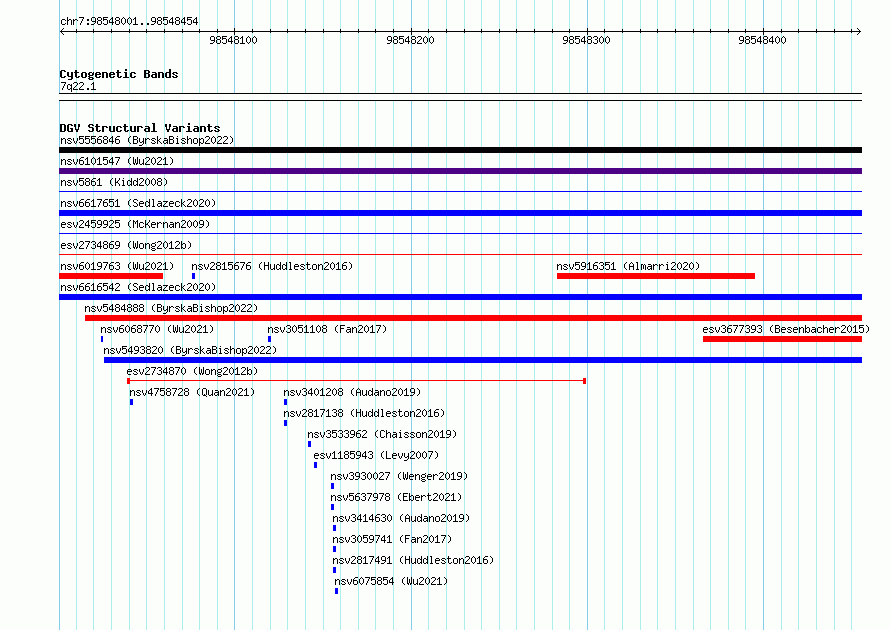The height and width of the screenshot is (630, 890).
Task: Click the blue nsv6068770 marker
Action: coord(102,339)
